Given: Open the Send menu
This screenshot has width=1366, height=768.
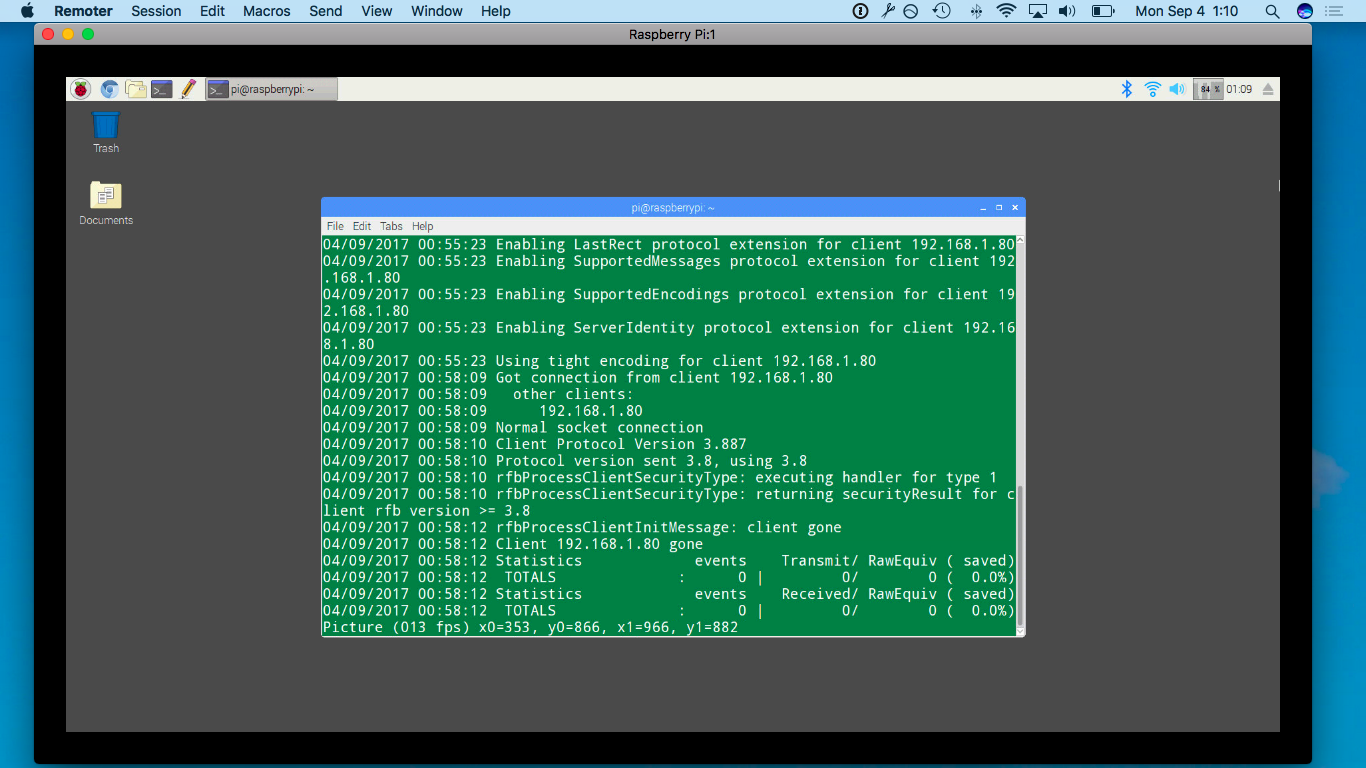Looking at the screenshot, I should 326,11.
